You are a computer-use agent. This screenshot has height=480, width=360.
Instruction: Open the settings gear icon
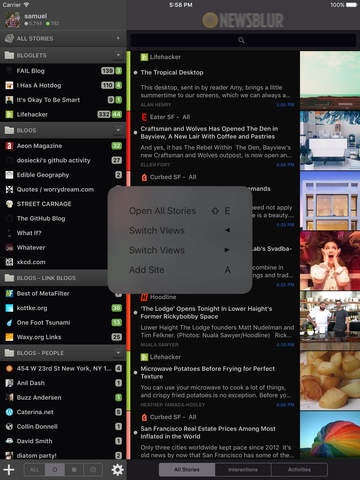117,470
